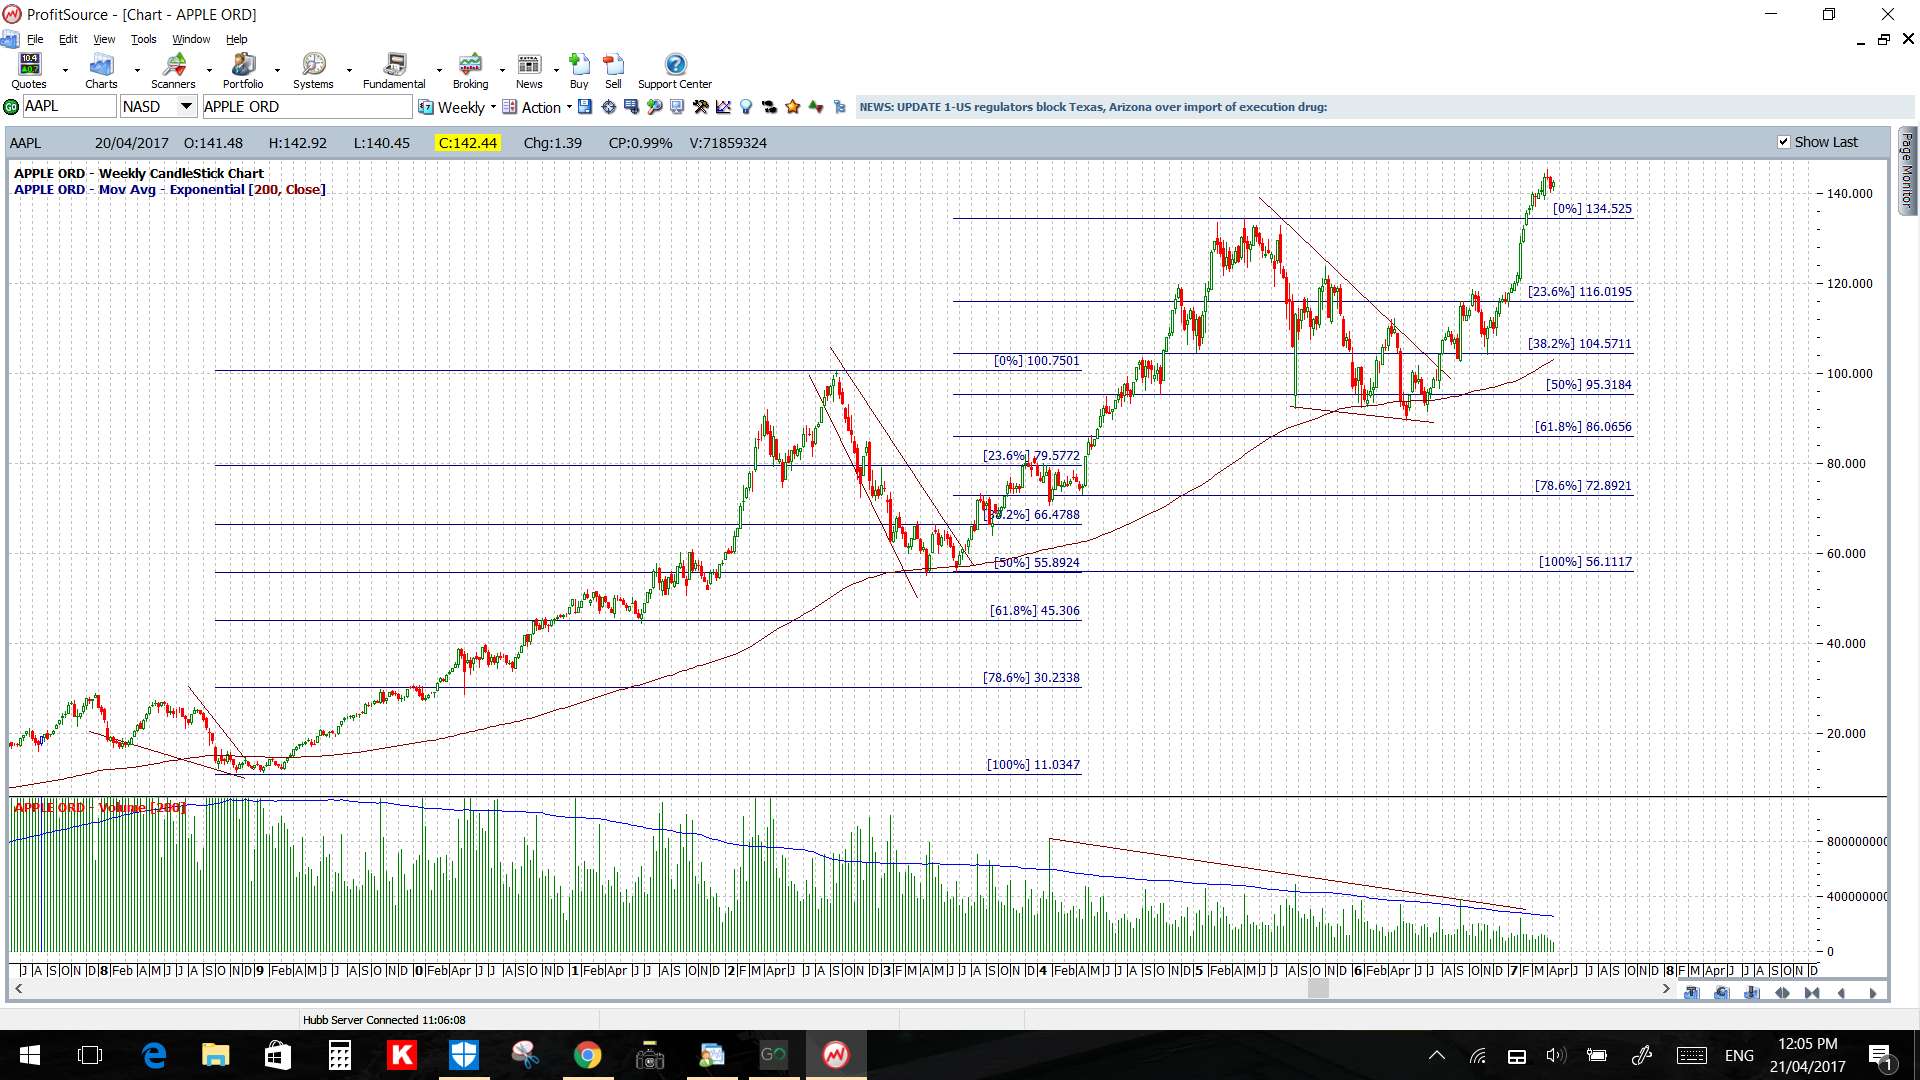This screenshot has height=1080, width=1920.
Task: Click the magnifier zoom tool icon
Action: 654,107
